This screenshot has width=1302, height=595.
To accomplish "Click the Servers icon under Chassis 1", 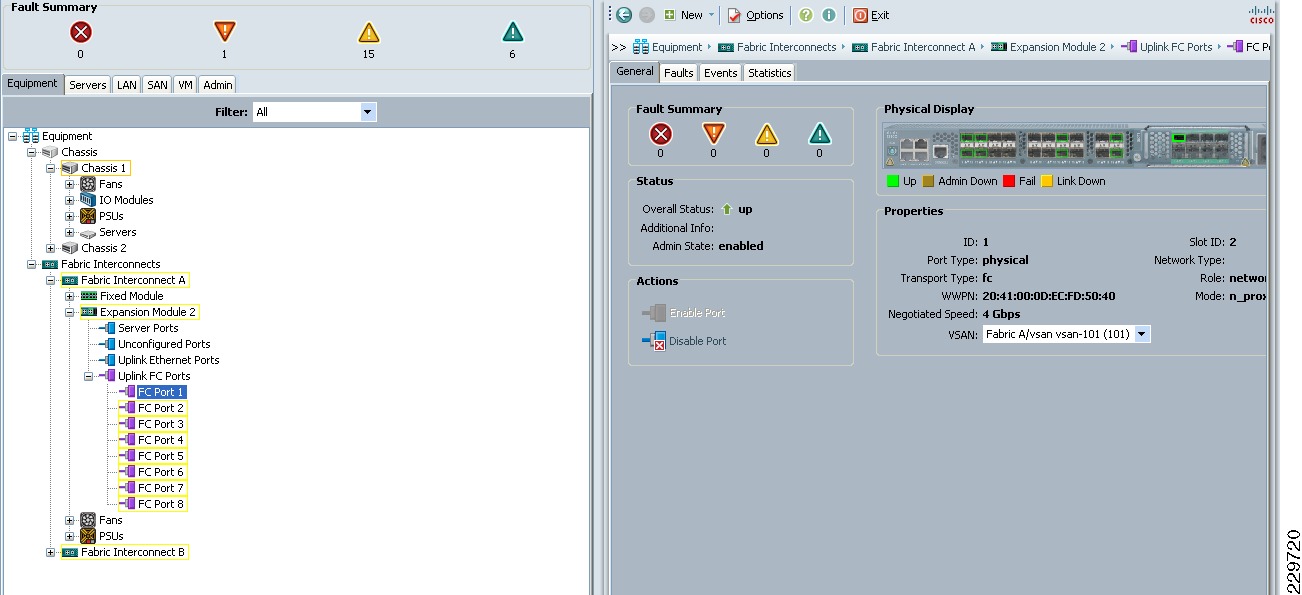I will point(88,232).
